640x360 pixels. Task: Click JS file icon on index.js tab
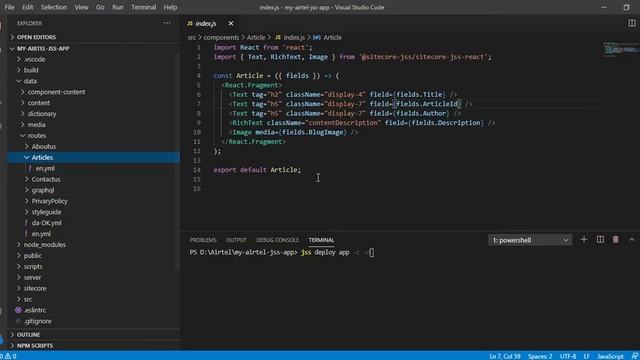(x=190, y=24)
